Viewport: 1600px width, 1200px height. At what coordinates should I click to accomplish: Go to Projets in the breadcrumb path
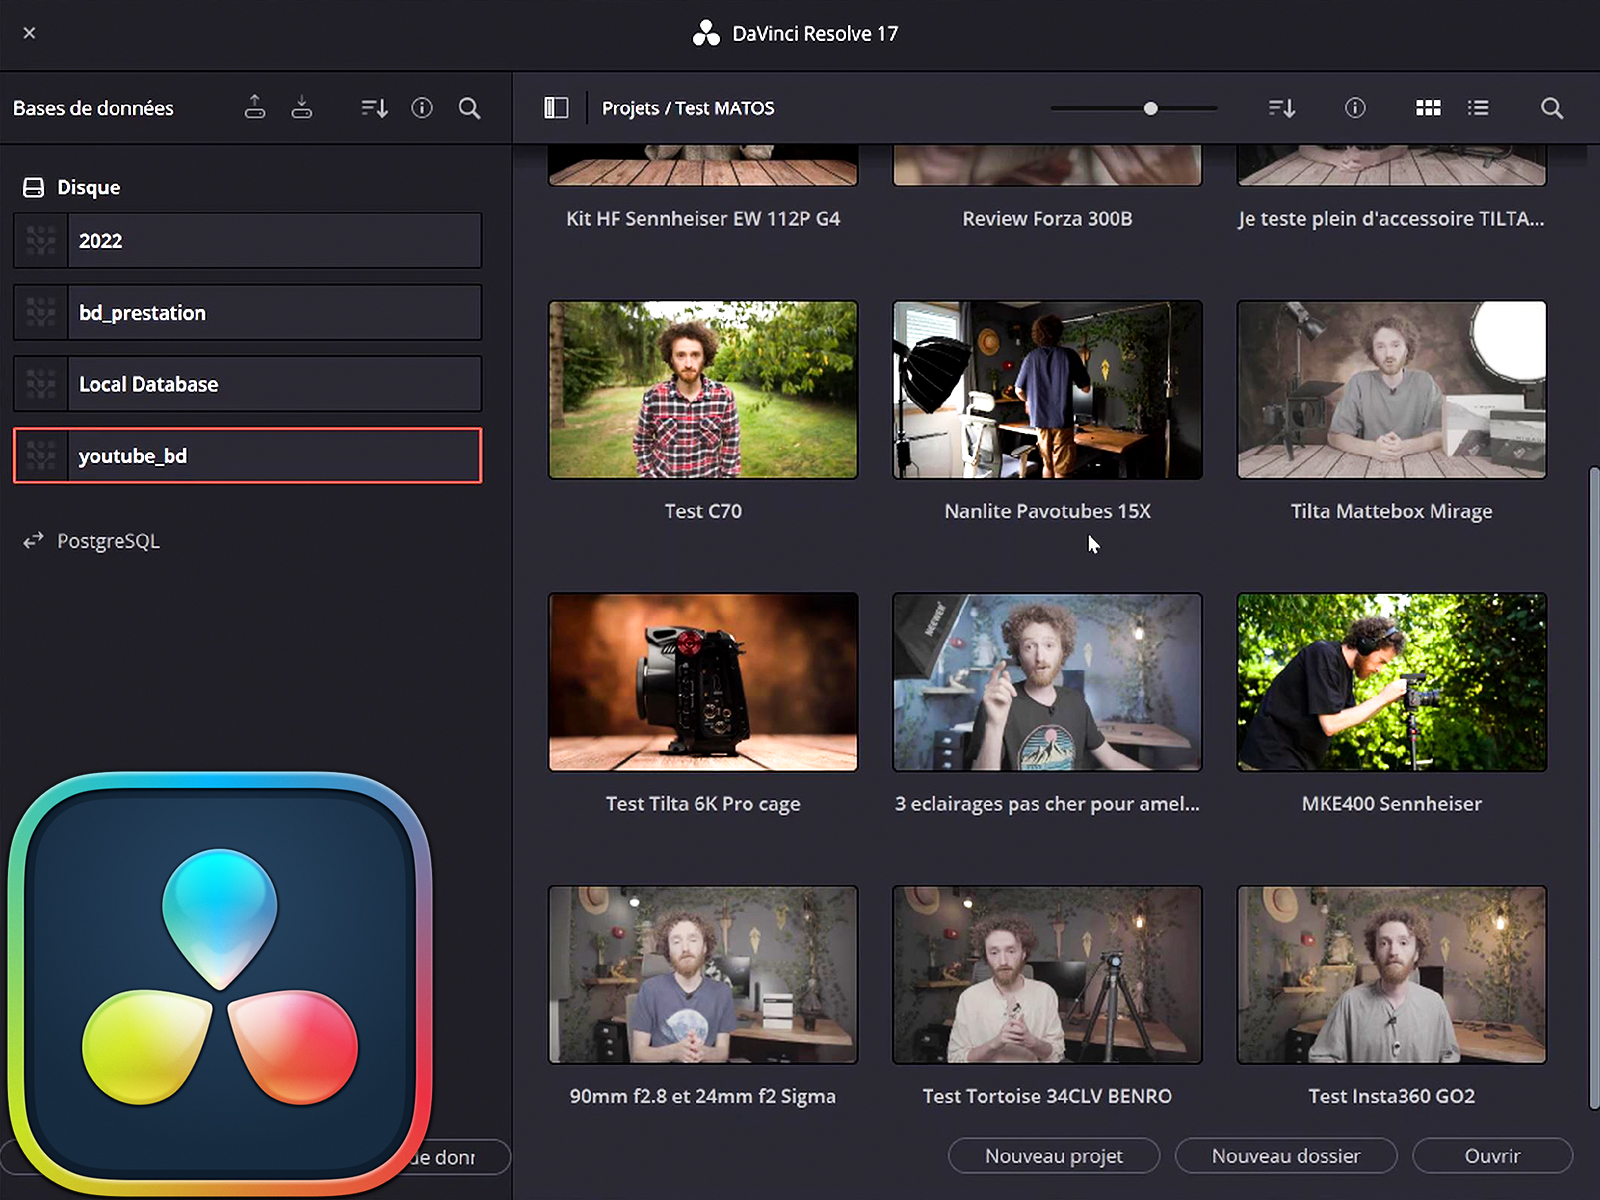[629, 108]
